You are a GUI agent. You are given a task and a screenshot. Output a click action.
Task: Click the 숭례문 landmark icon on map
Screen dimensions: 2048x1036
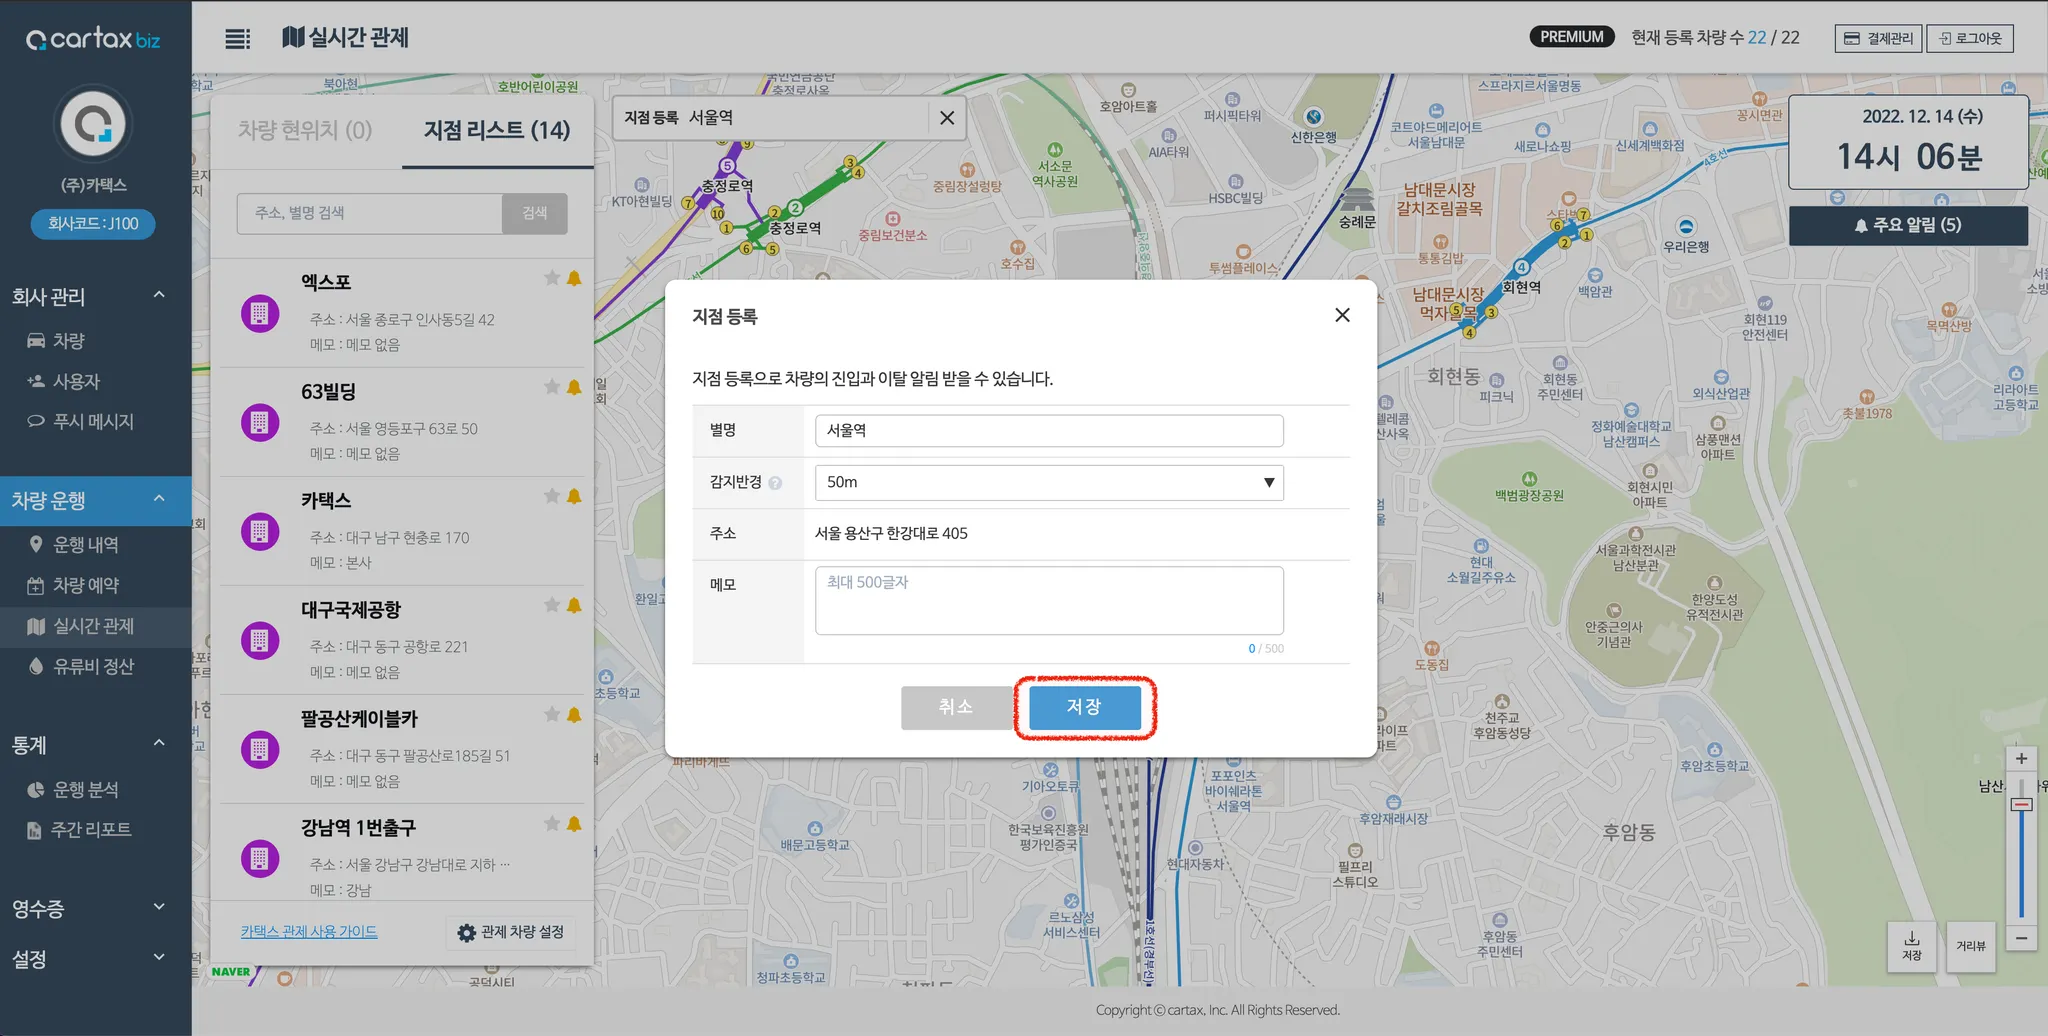pos(1357,199)
